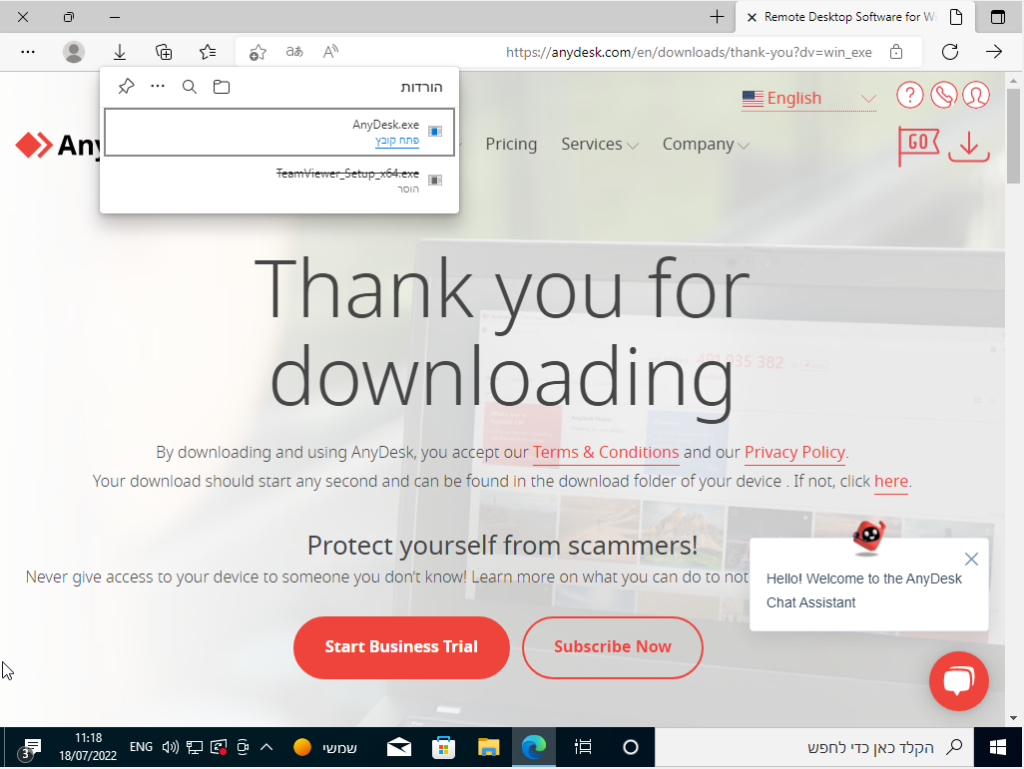Start Read Aloud from address bar
Screen dimensions: 1024x769
(330, 52)
